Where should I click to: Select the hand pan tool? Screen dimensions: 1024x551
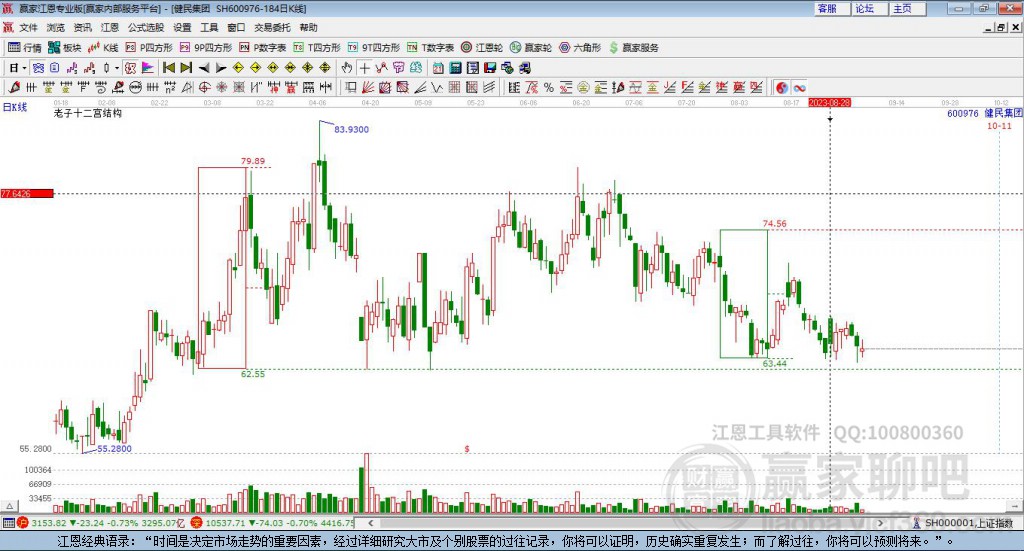tap(347, 68)
